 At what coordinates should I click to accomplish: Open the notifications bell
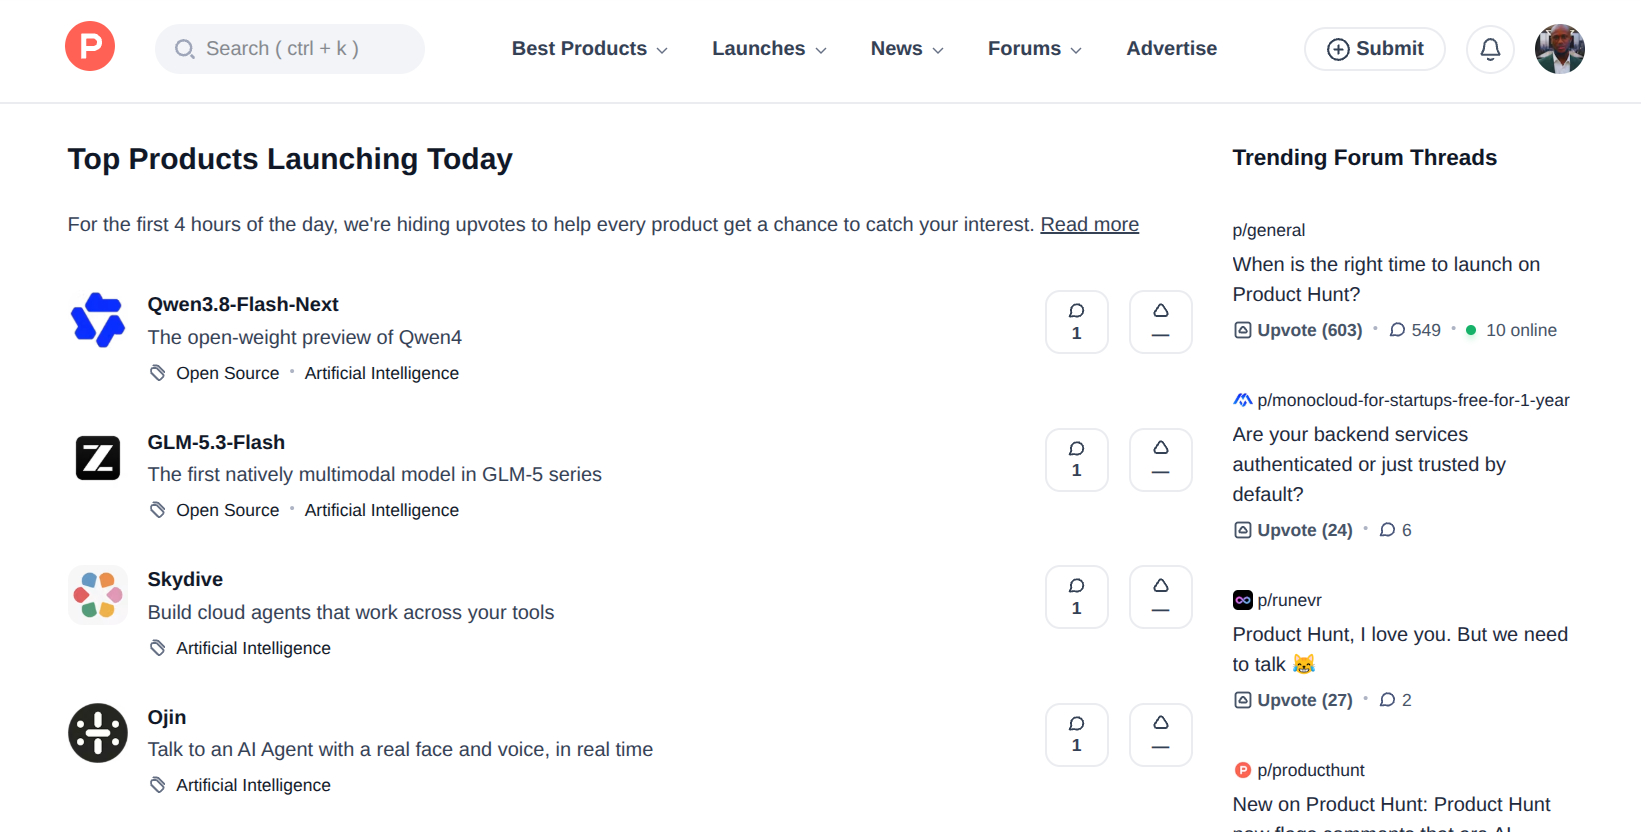coord(1490,49)
